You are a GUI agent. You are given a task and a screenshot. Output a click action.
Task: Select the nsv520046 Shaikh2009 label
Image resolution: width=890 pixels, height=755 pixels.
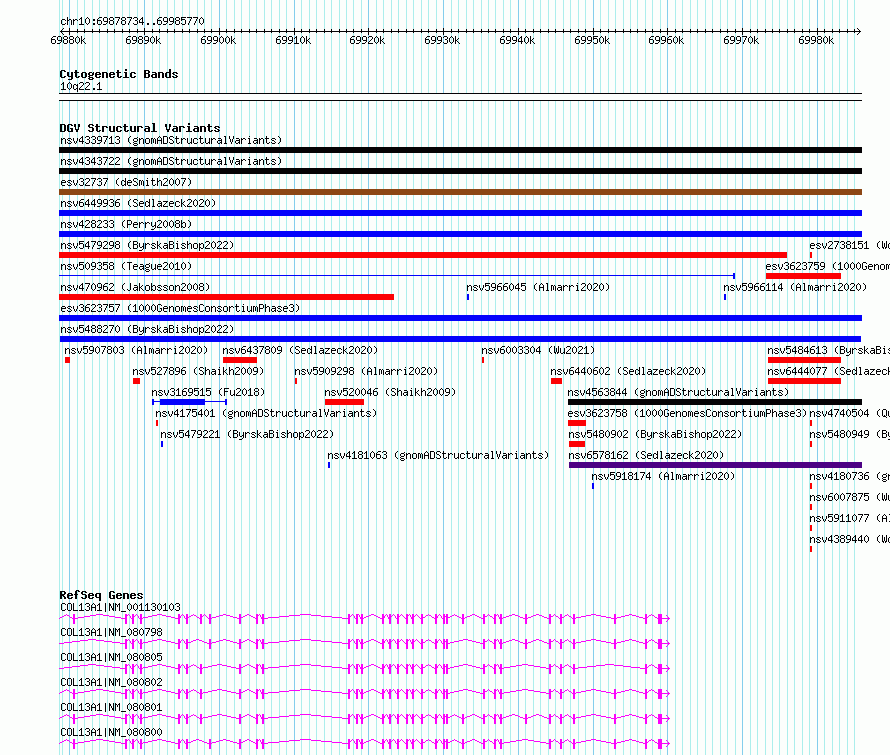pyautogui.click(x=390, y=392)
